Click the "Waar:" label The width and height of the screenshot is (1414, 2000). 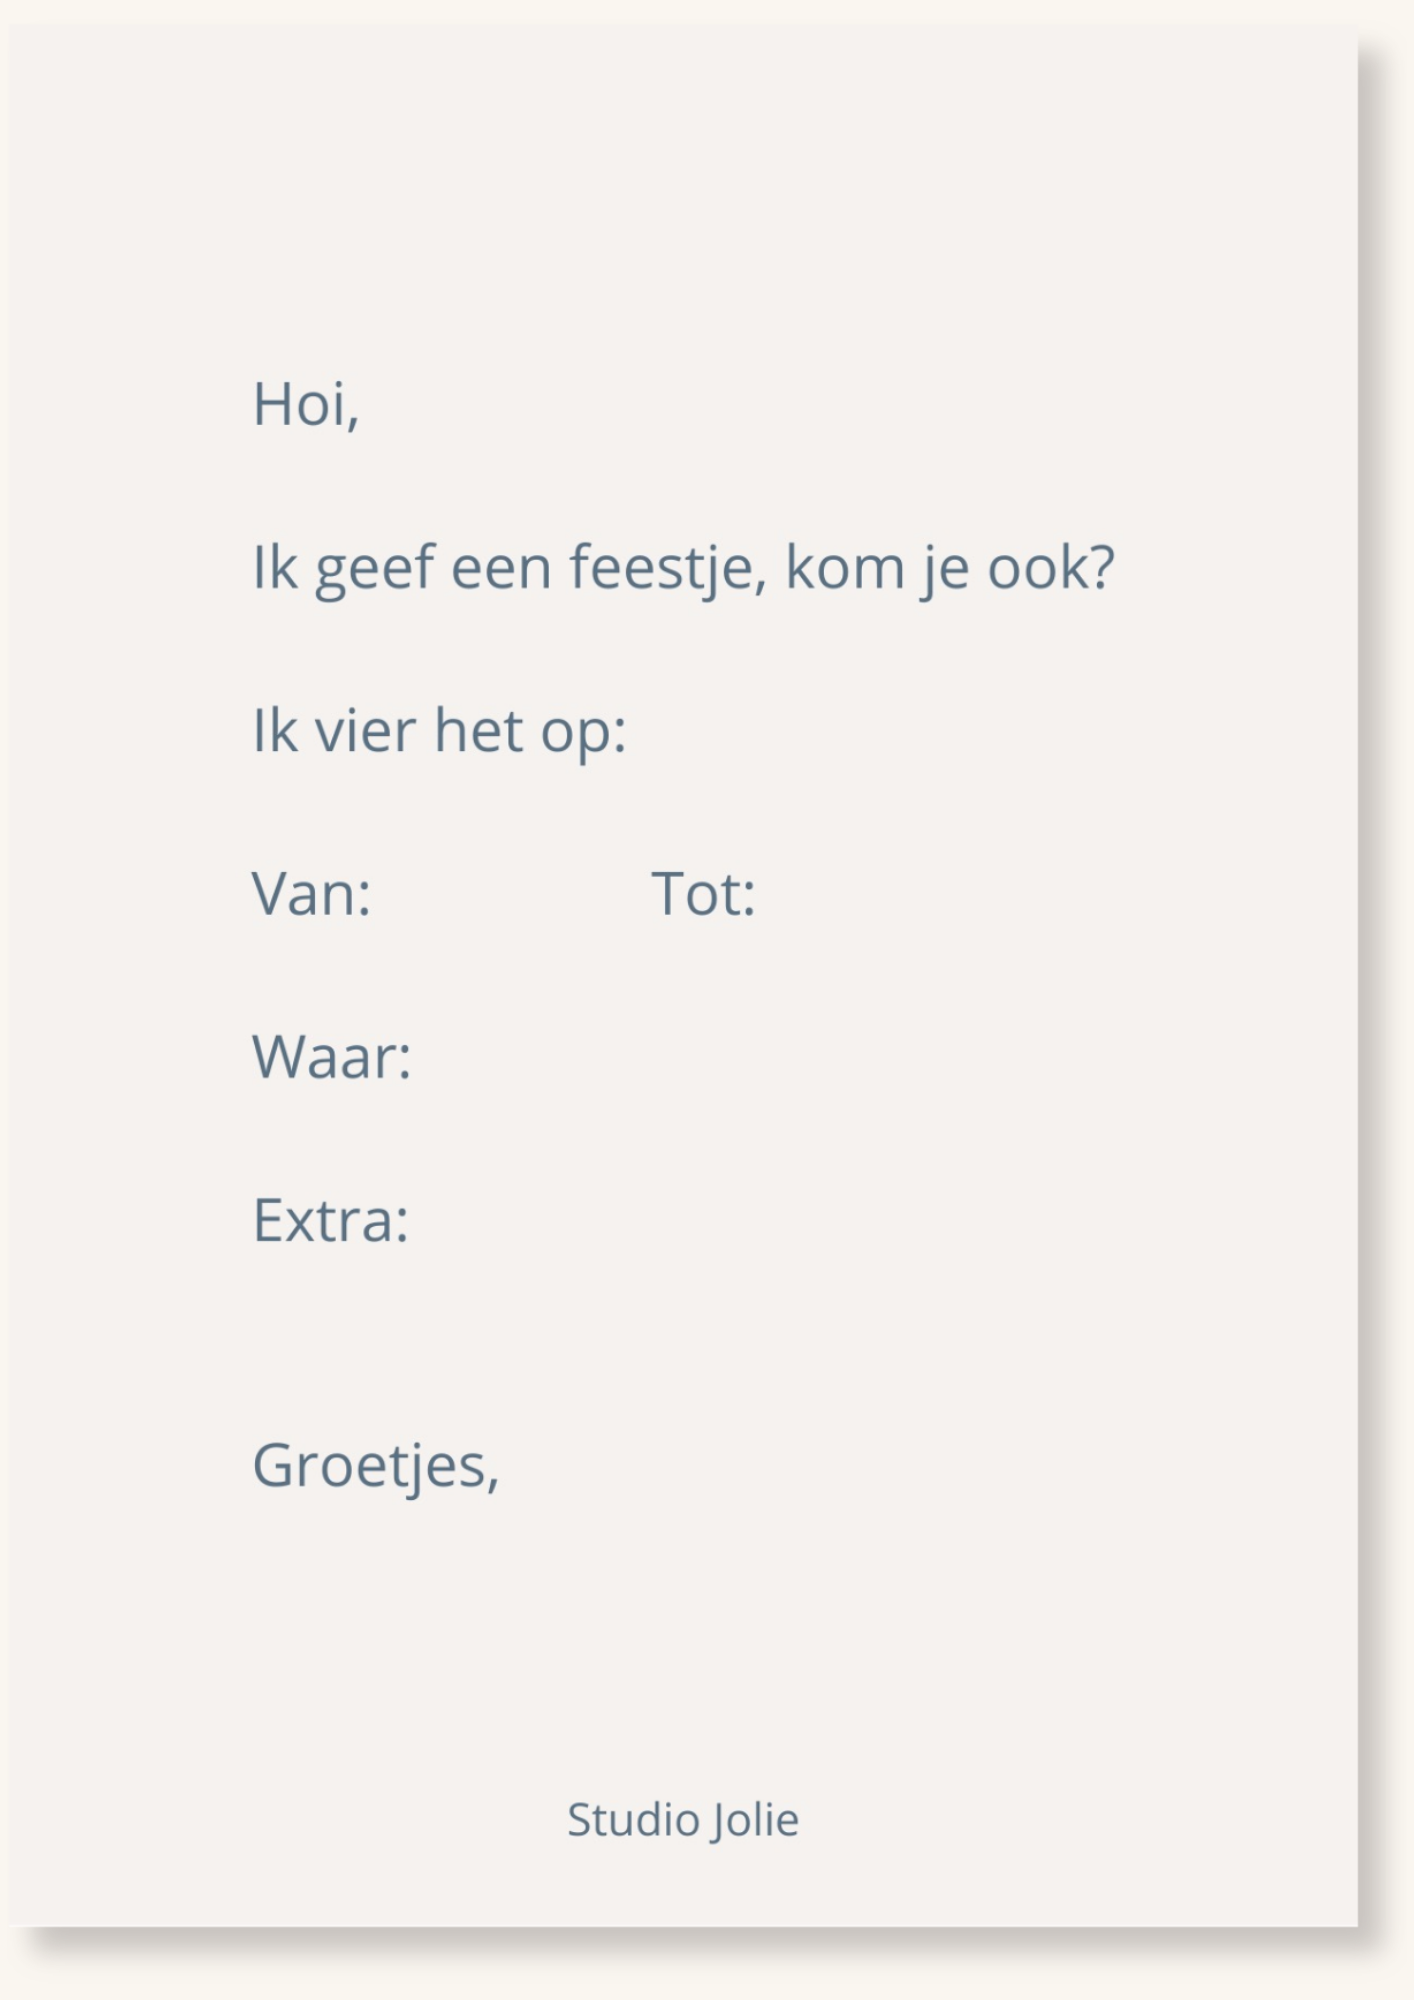[331, 1057]
